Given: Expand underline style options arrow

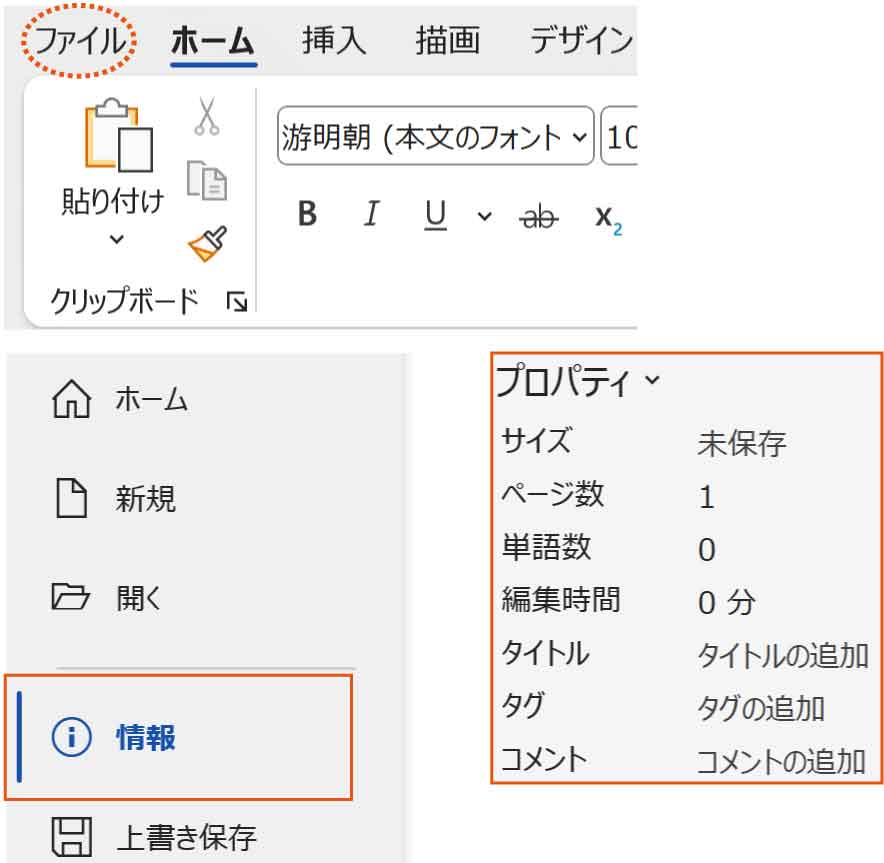Looking at the screenshot, I should tap(485, 215).
